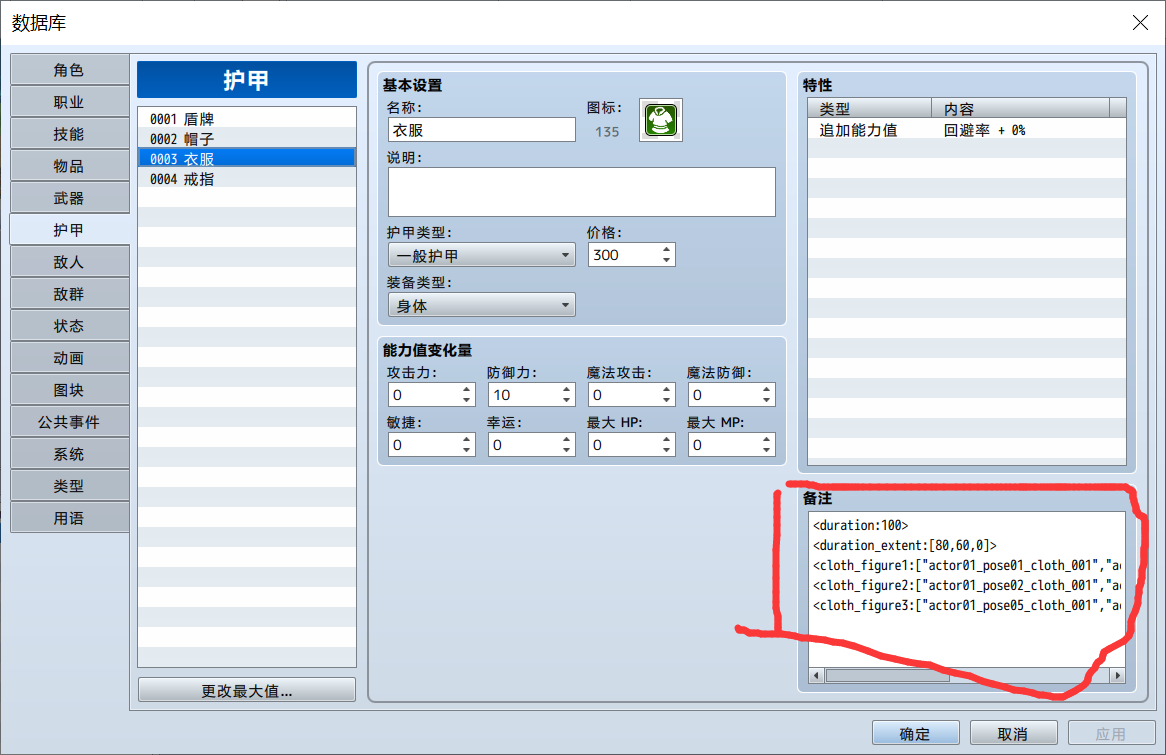Increase 魔法防御 with the up arrow
Screen dimensions: 1166x755
click(767, 389)
